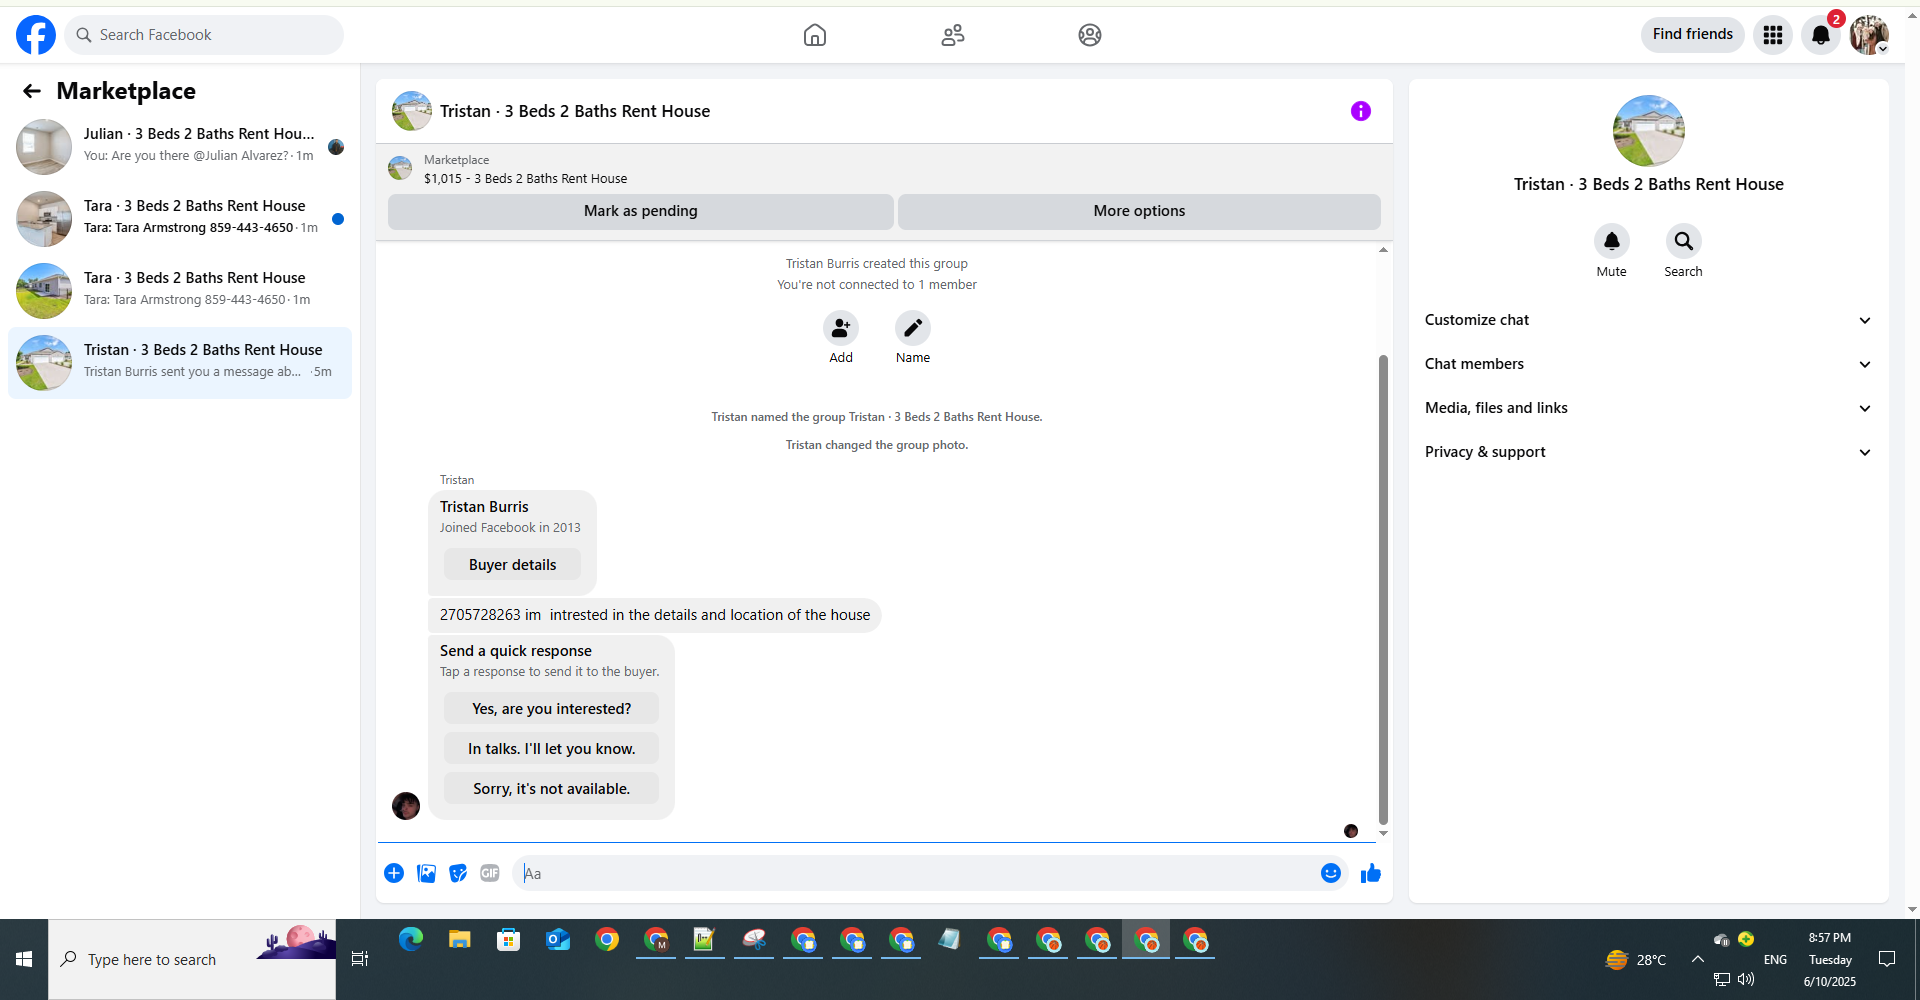Click group photo in right info panel
1920x1000 pixels.
(x=1649, y=131)
